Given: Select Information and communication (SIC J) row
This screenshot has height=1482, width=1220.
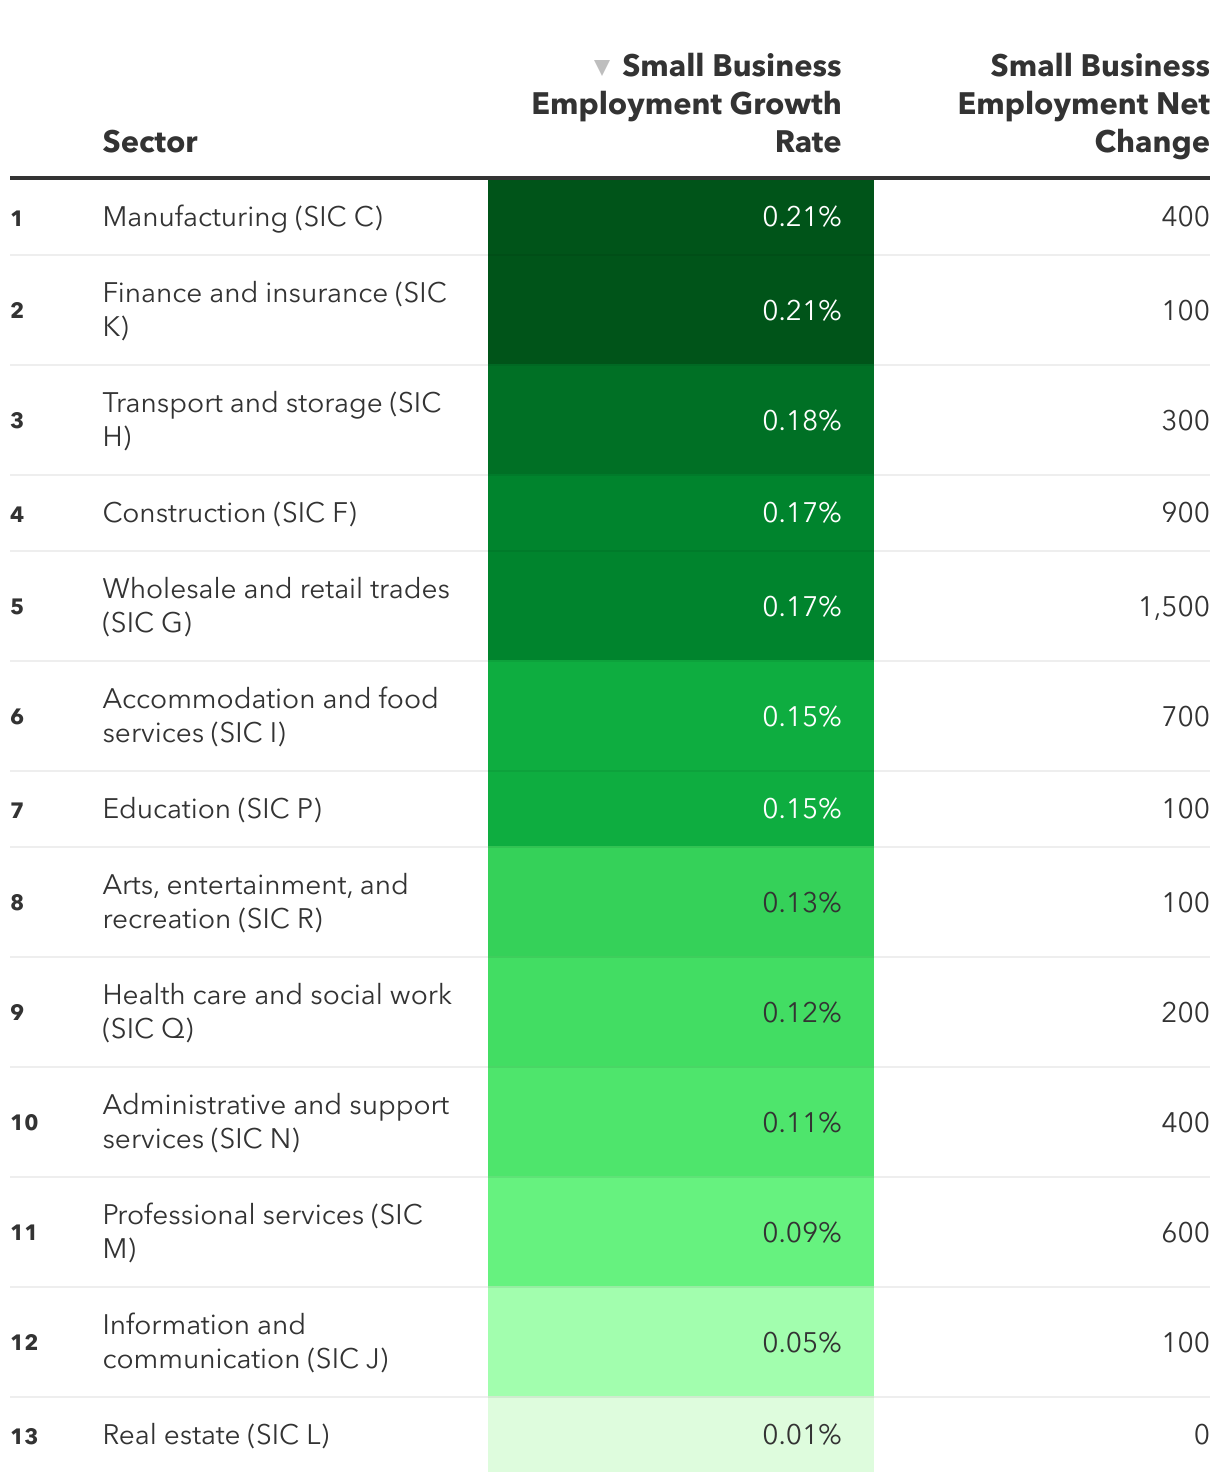Looking at the screenshot, I should point(610,1342).
